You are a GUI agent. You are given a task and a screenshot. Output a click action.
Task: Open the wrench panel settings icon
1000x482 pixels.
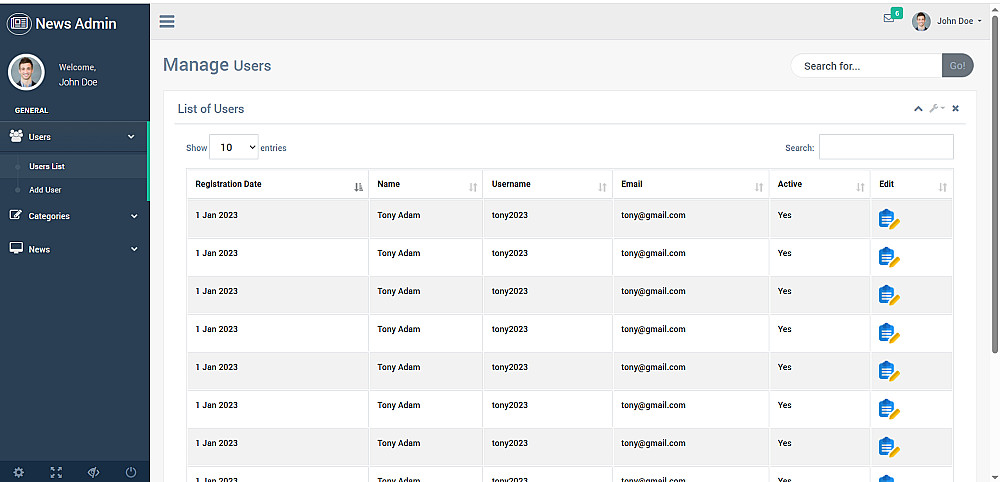[x=935, y=109]
